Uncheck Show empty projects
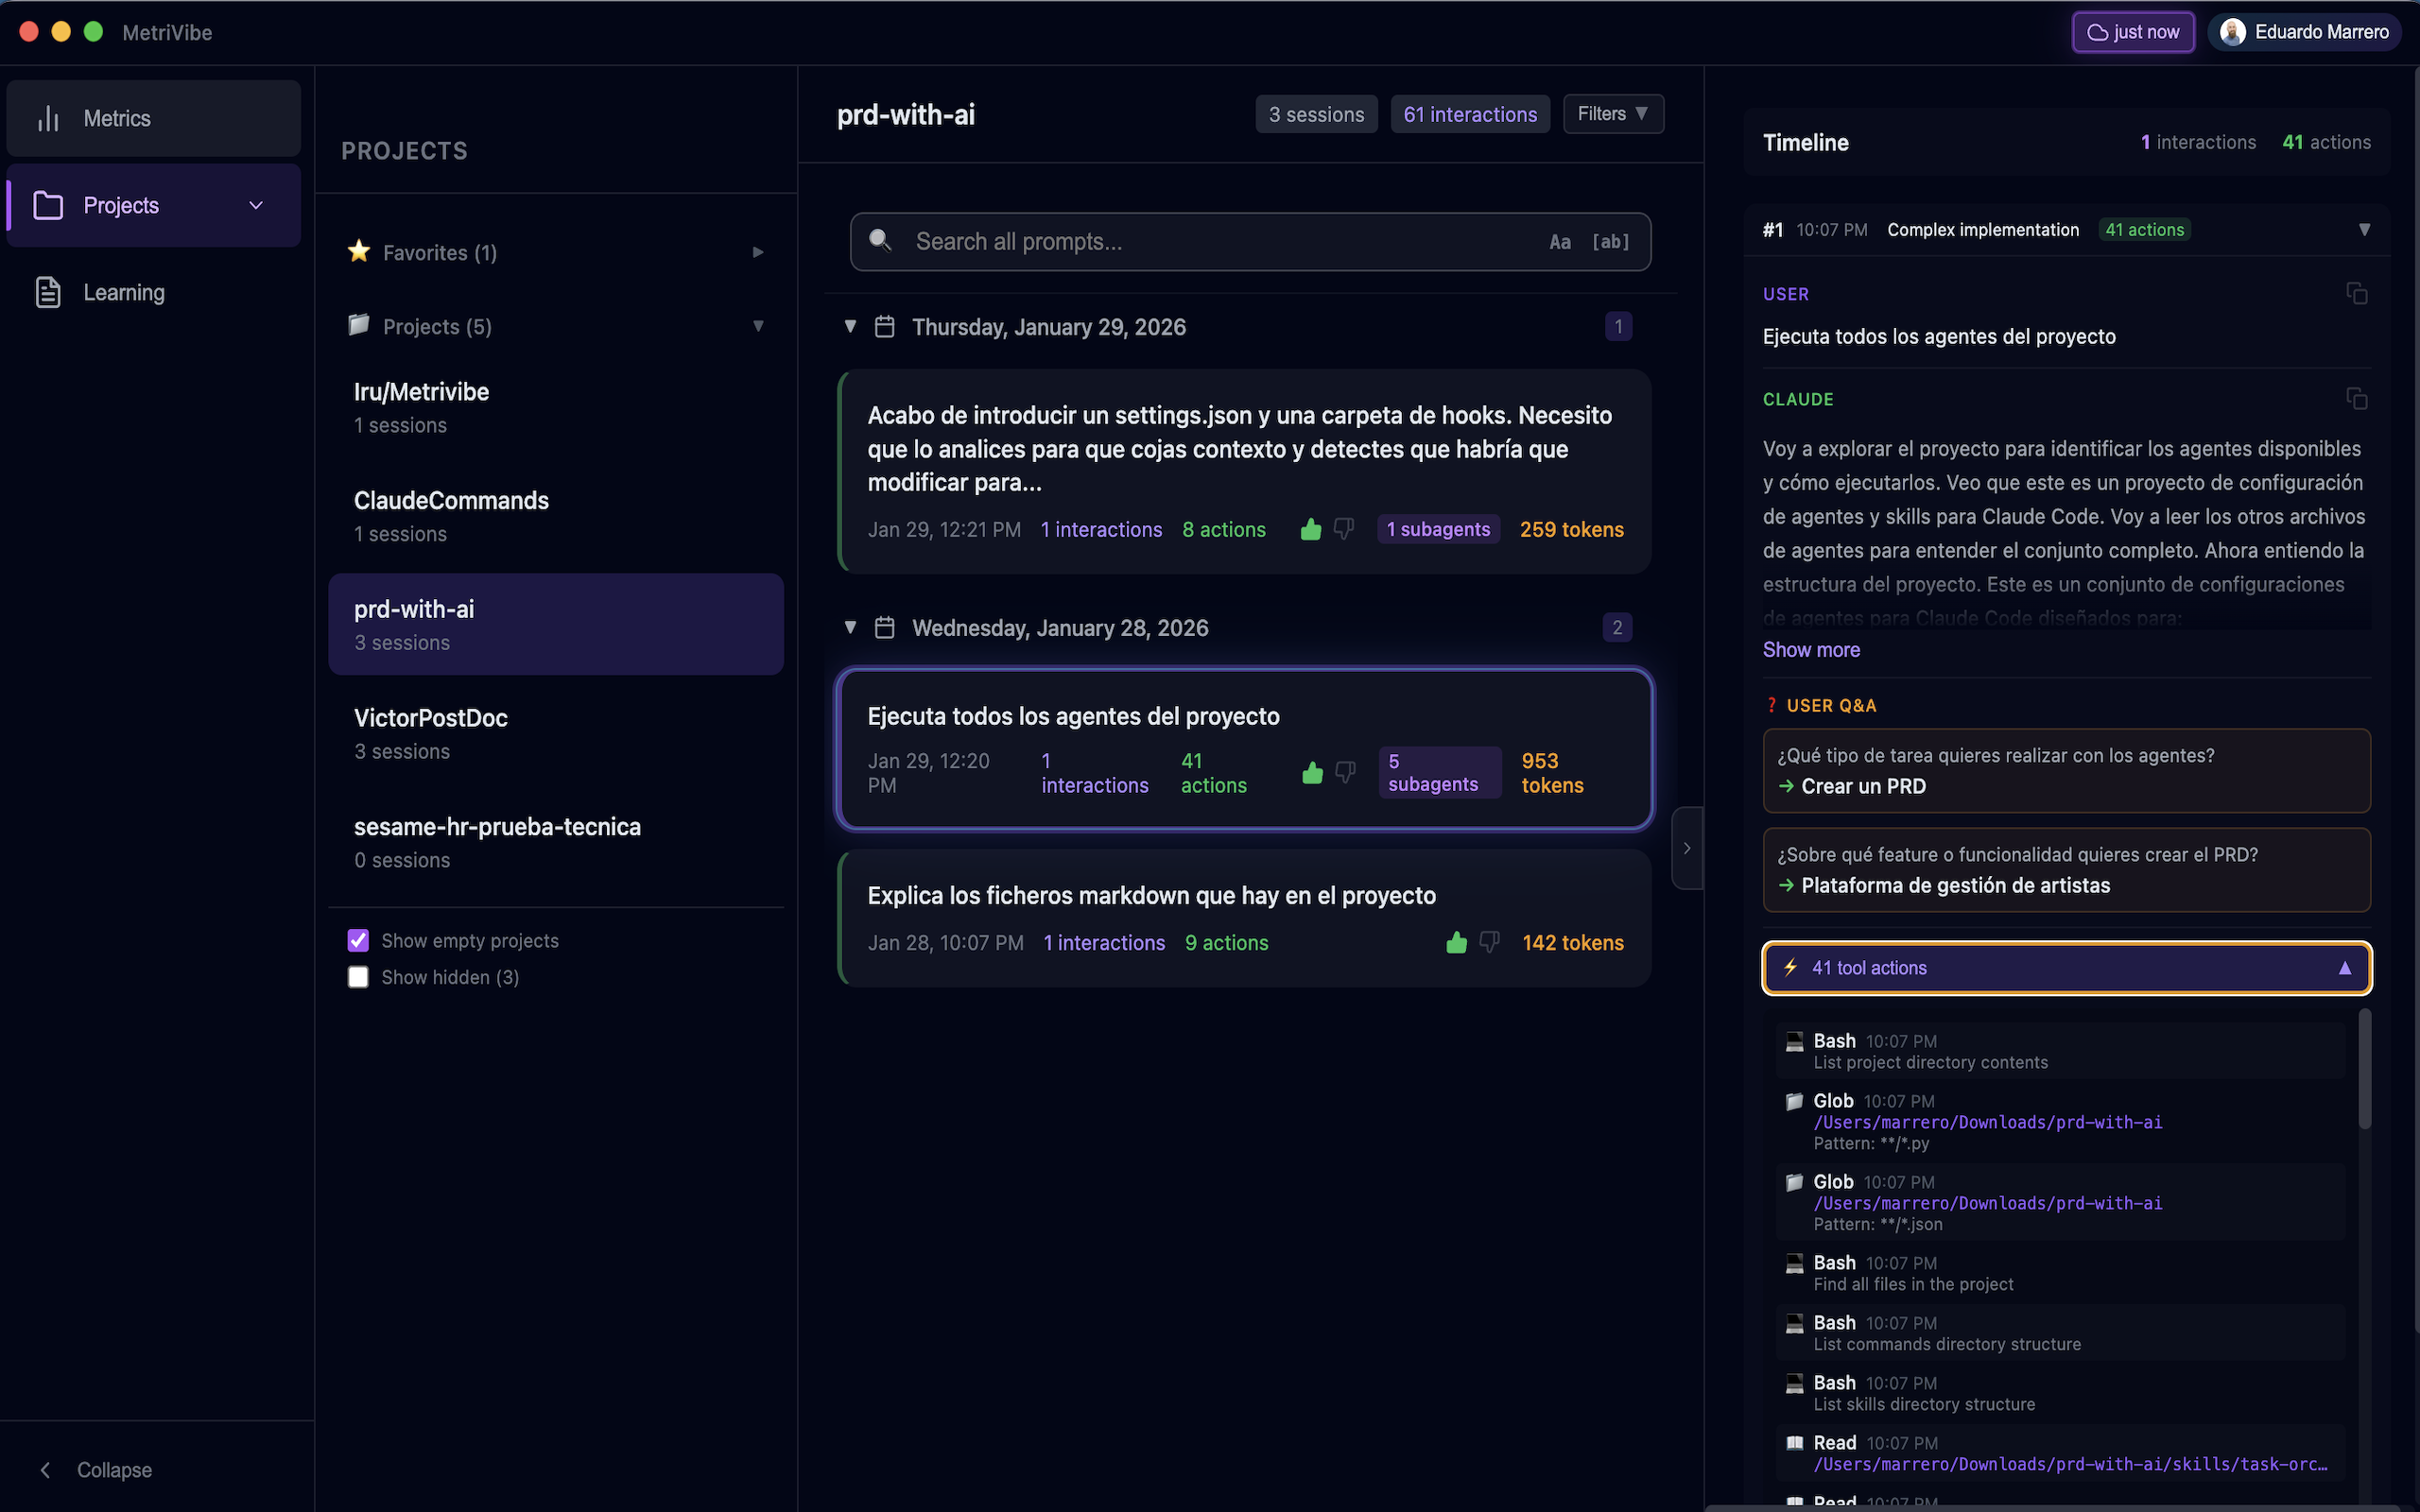 pos(357,940)
